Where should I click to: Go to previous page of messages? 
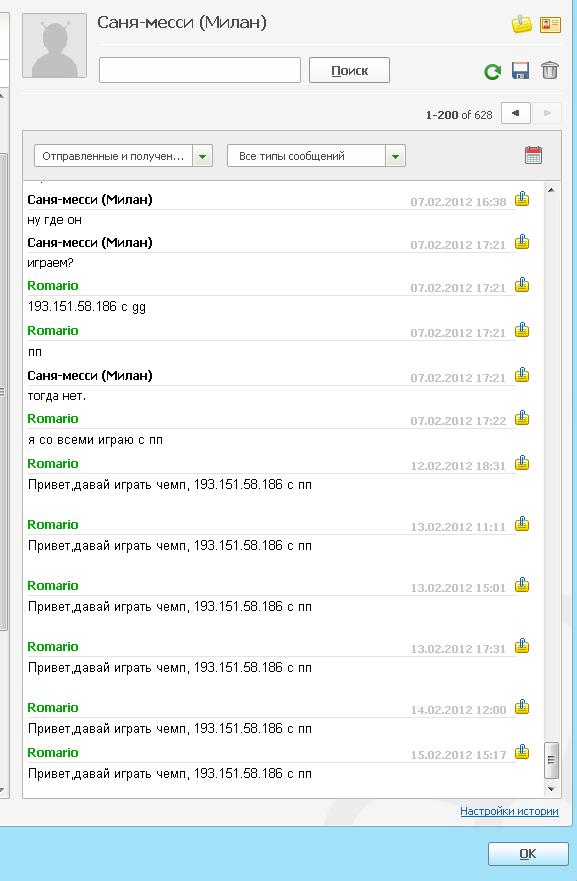pos(515,113)
